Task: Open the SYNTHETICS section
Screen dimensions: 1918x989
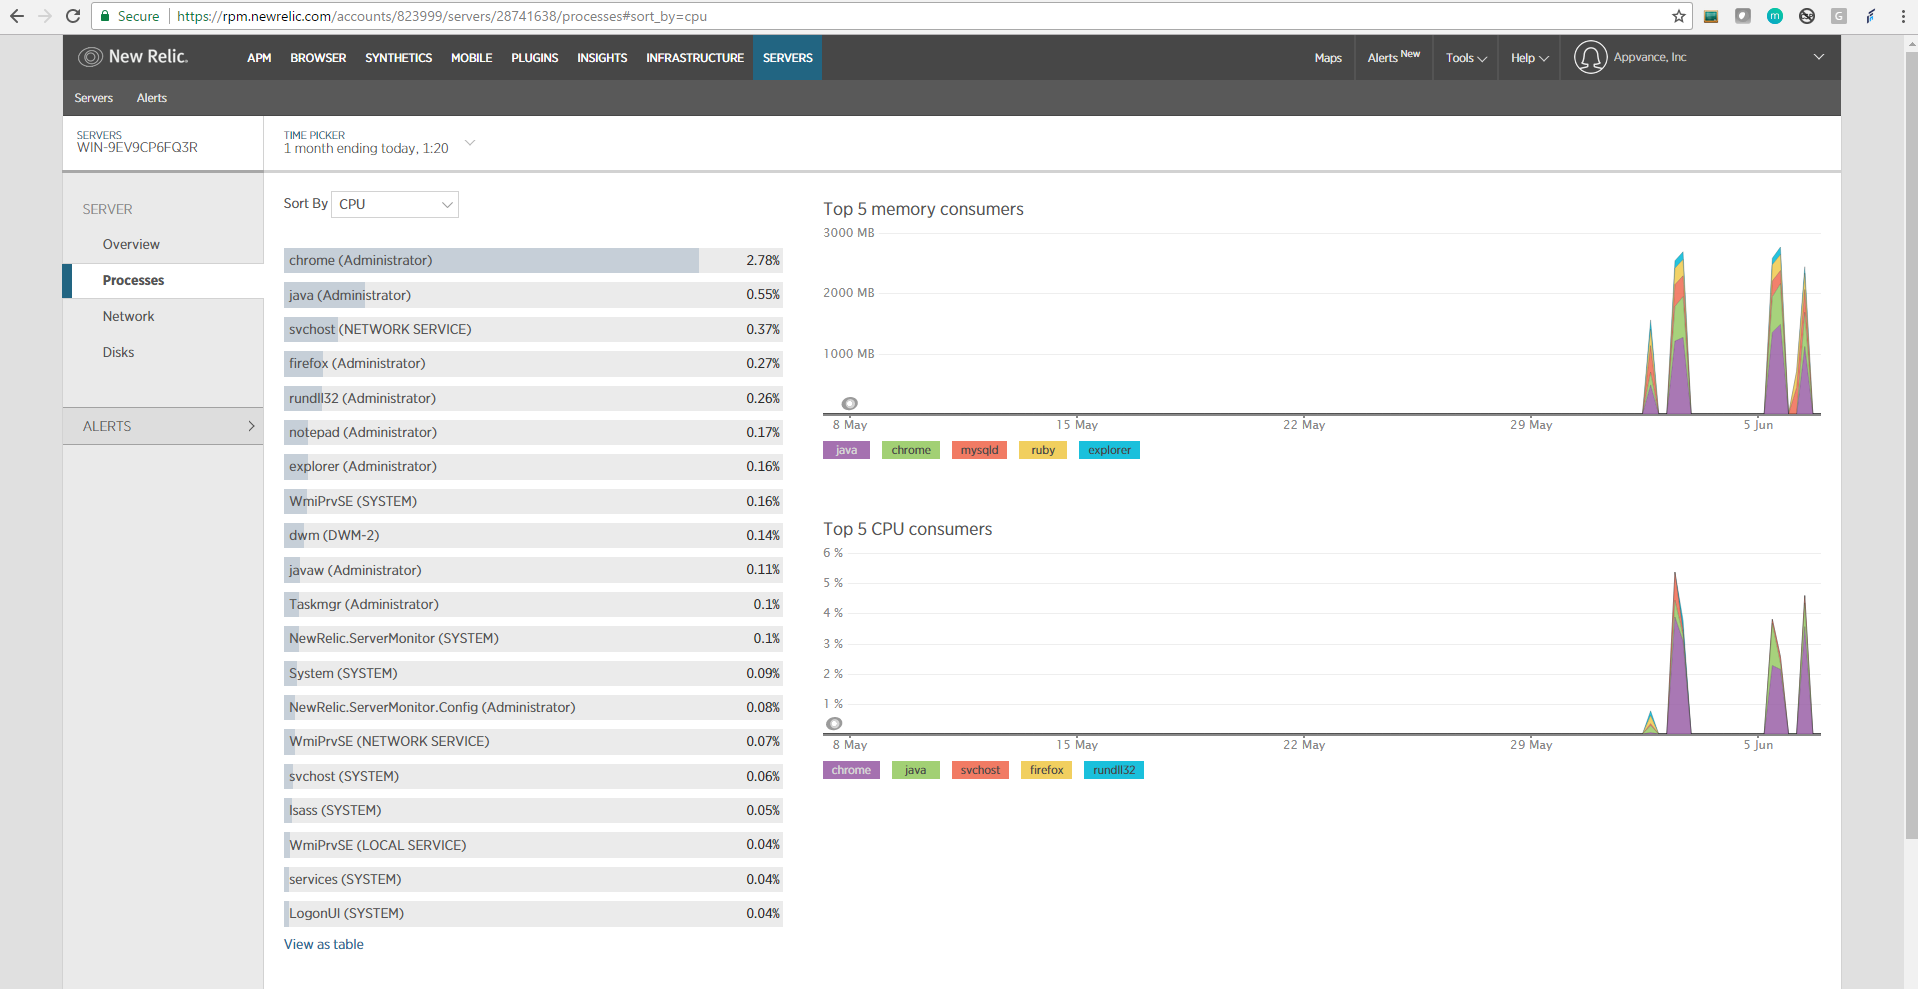Action: [398, 58]
